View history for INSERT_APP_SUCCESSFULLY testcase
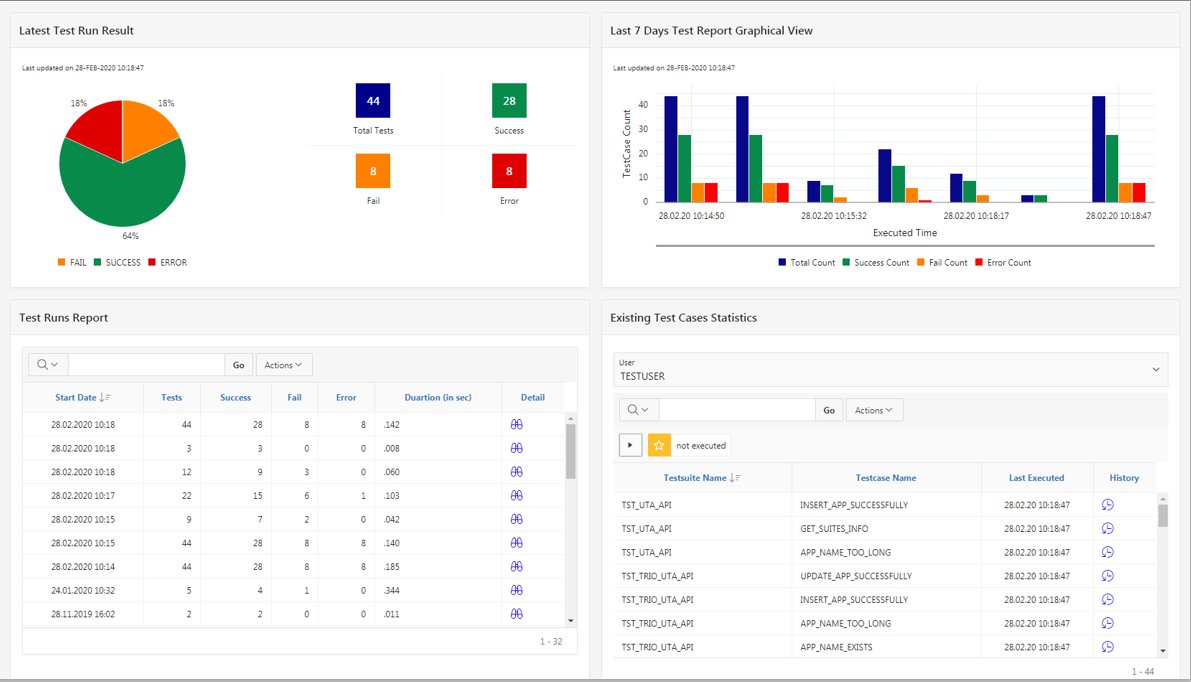This screenshot has width=1191, height=682. click(x=1107, y=504)
